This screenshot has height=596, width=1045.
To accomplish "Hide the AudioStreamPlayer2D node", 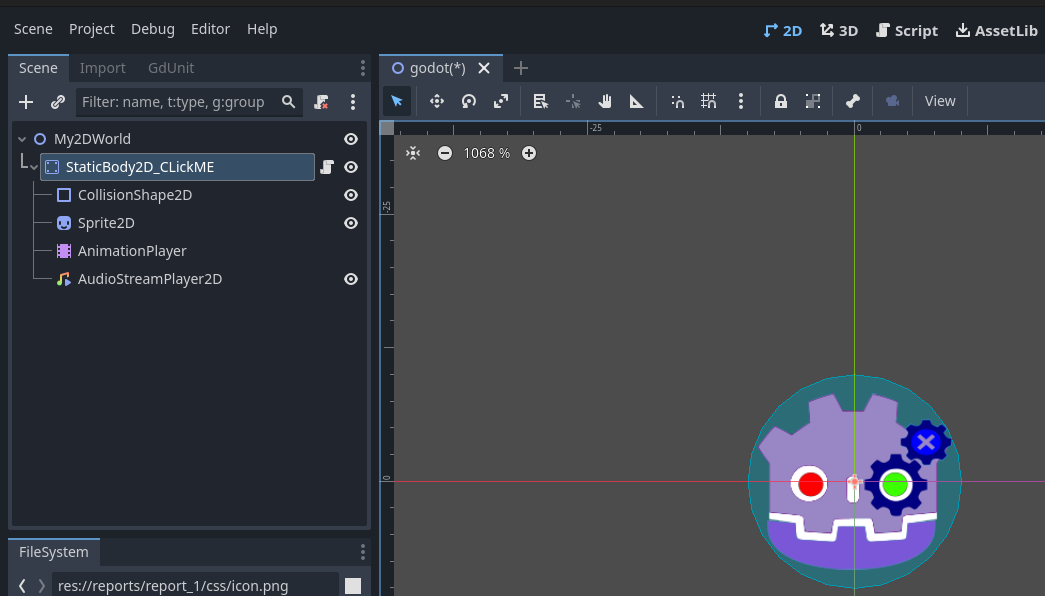I will [351, 279].
